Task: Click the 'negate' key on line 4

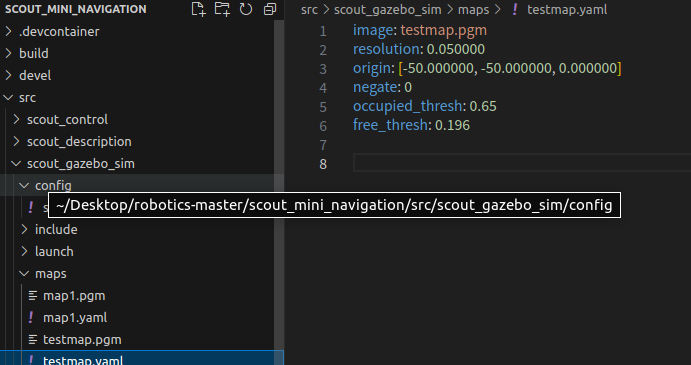Action: (x=375, y=87)
